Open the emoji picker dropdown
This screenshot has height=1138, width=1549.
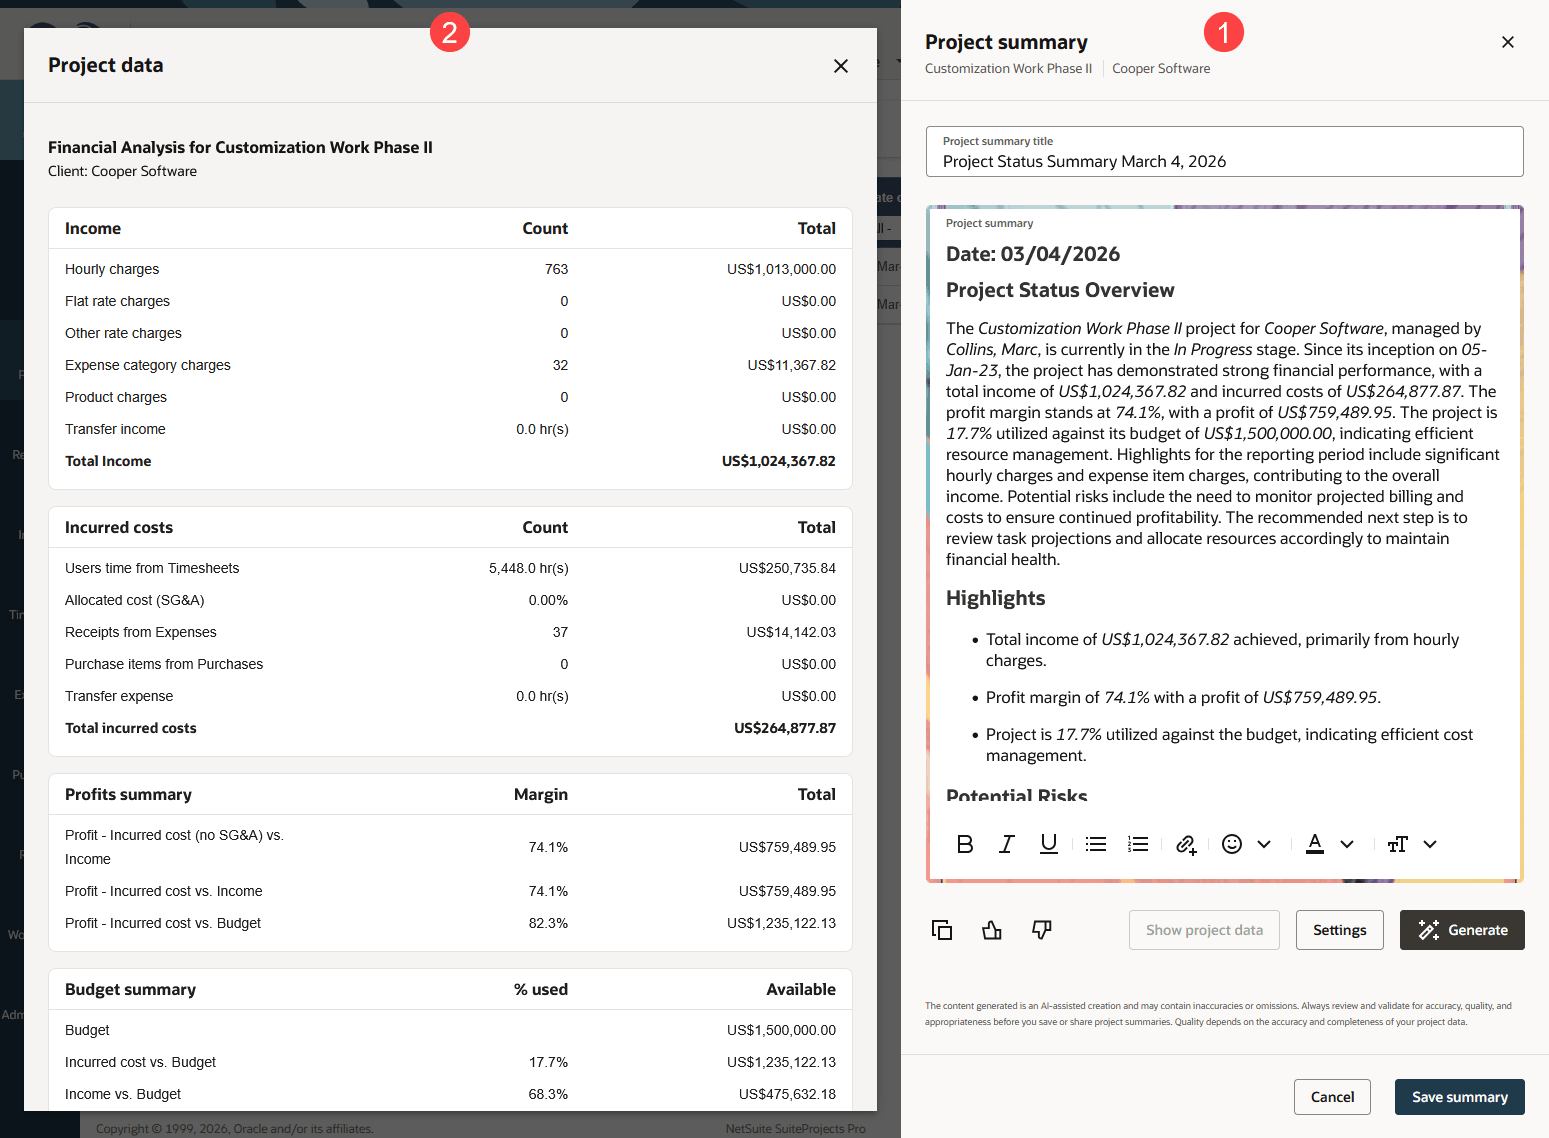click(x=1264, y=844)
